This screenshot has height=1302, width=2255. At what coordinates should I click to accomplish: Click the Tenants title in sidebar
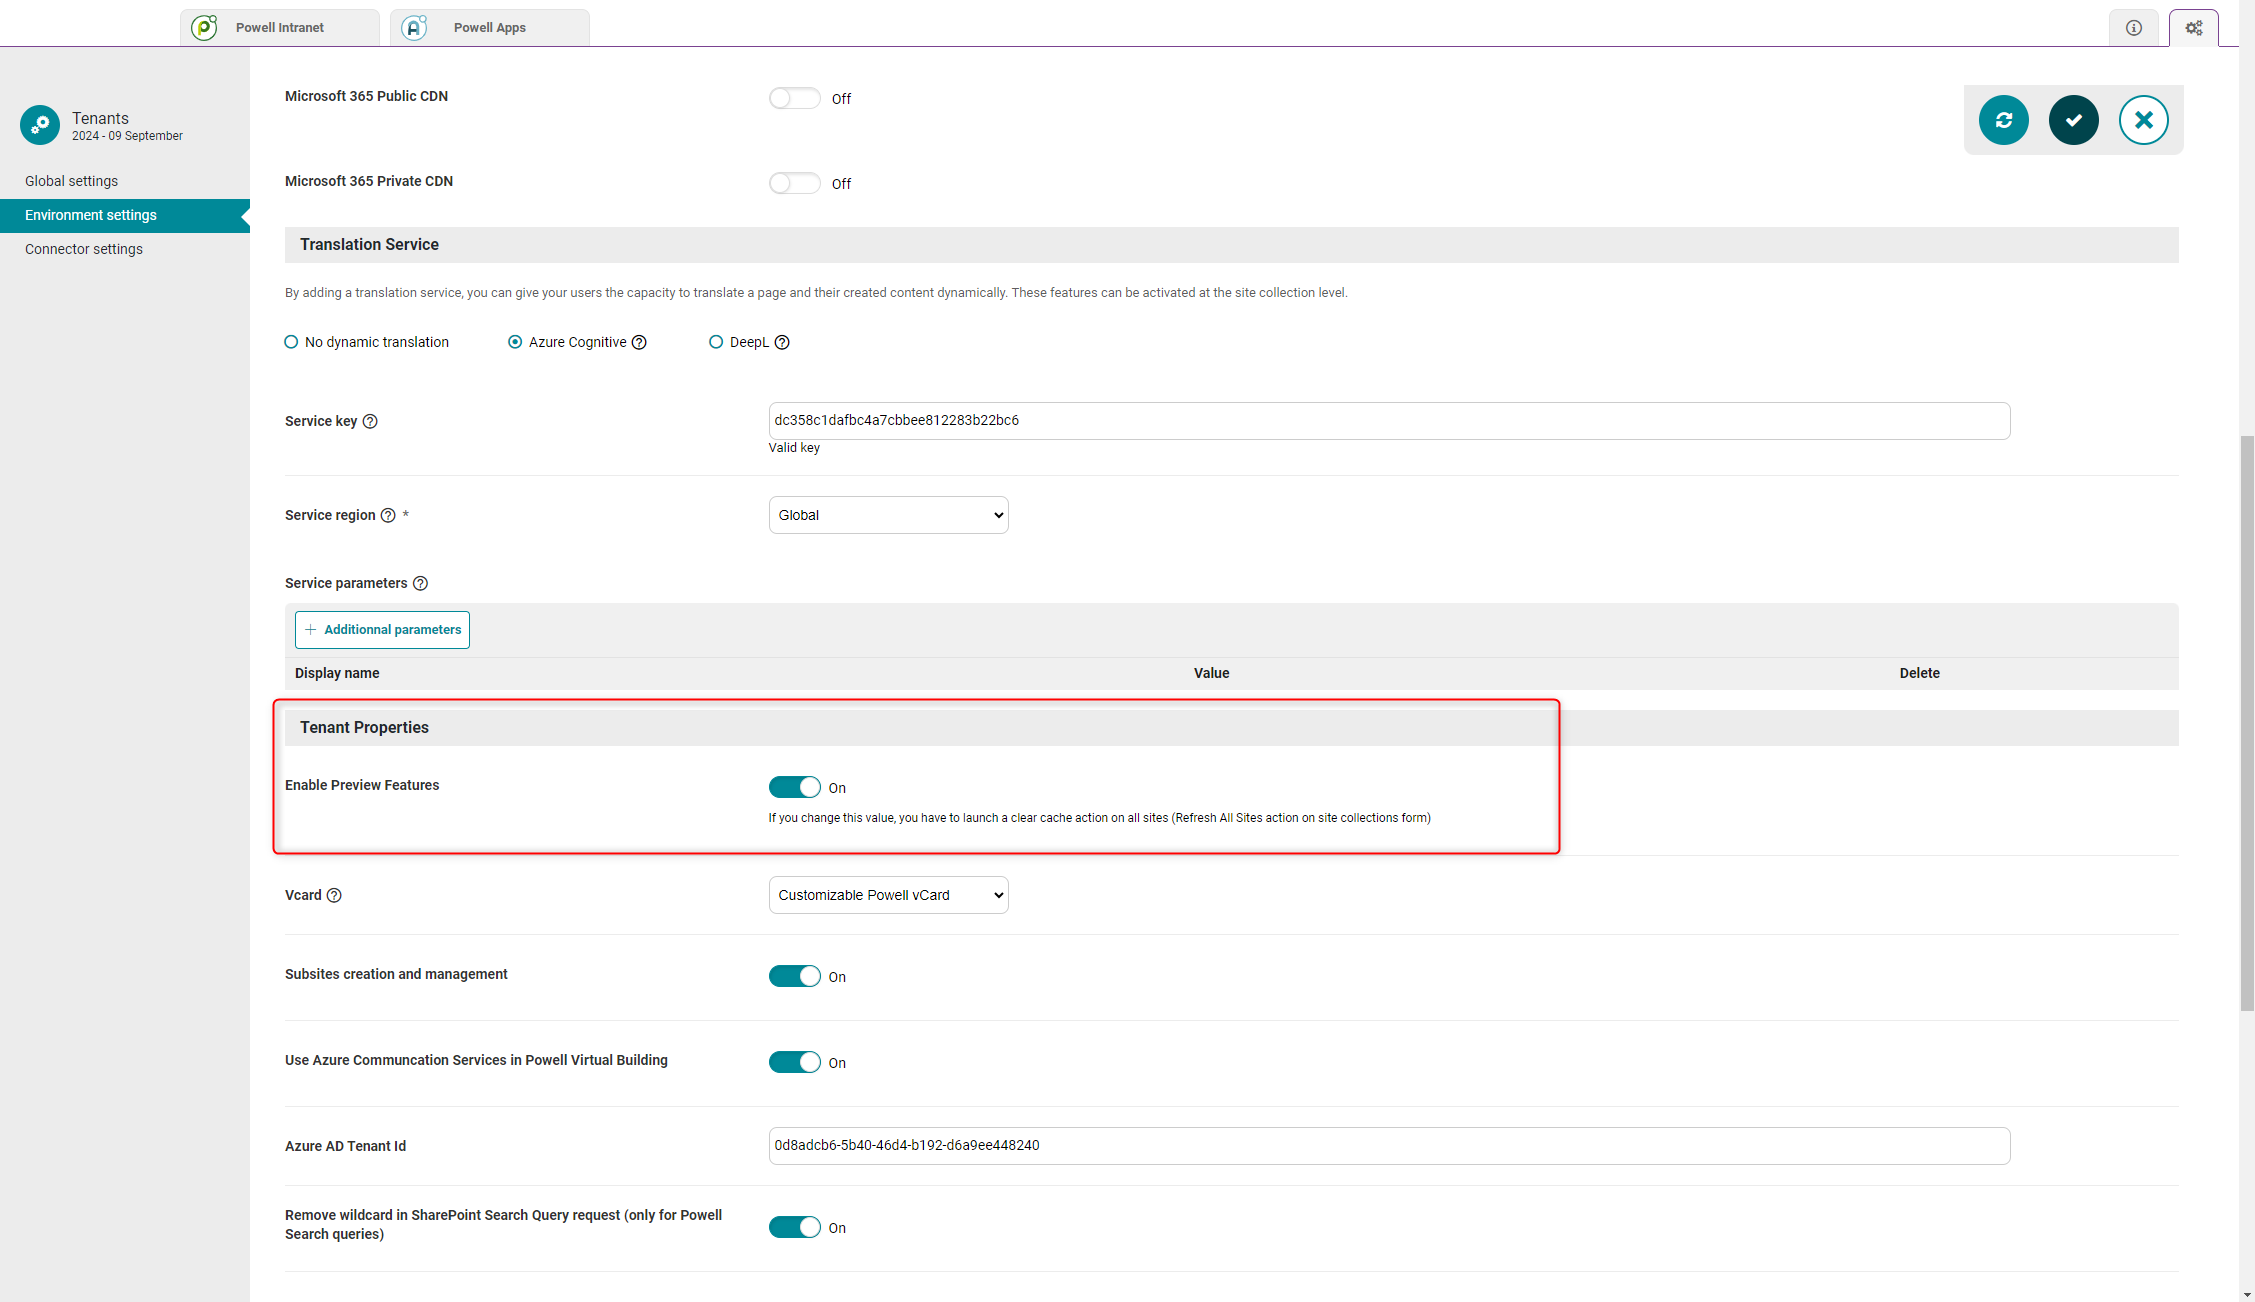[100, 118]
